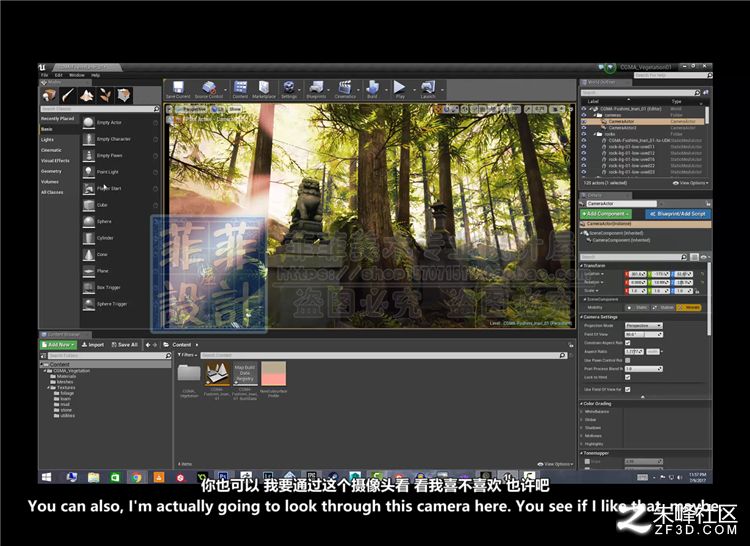The height and width of the screenshot is (546, 750).
Task: Collapse the Tonemapper section
Action: tap(596, 453)
